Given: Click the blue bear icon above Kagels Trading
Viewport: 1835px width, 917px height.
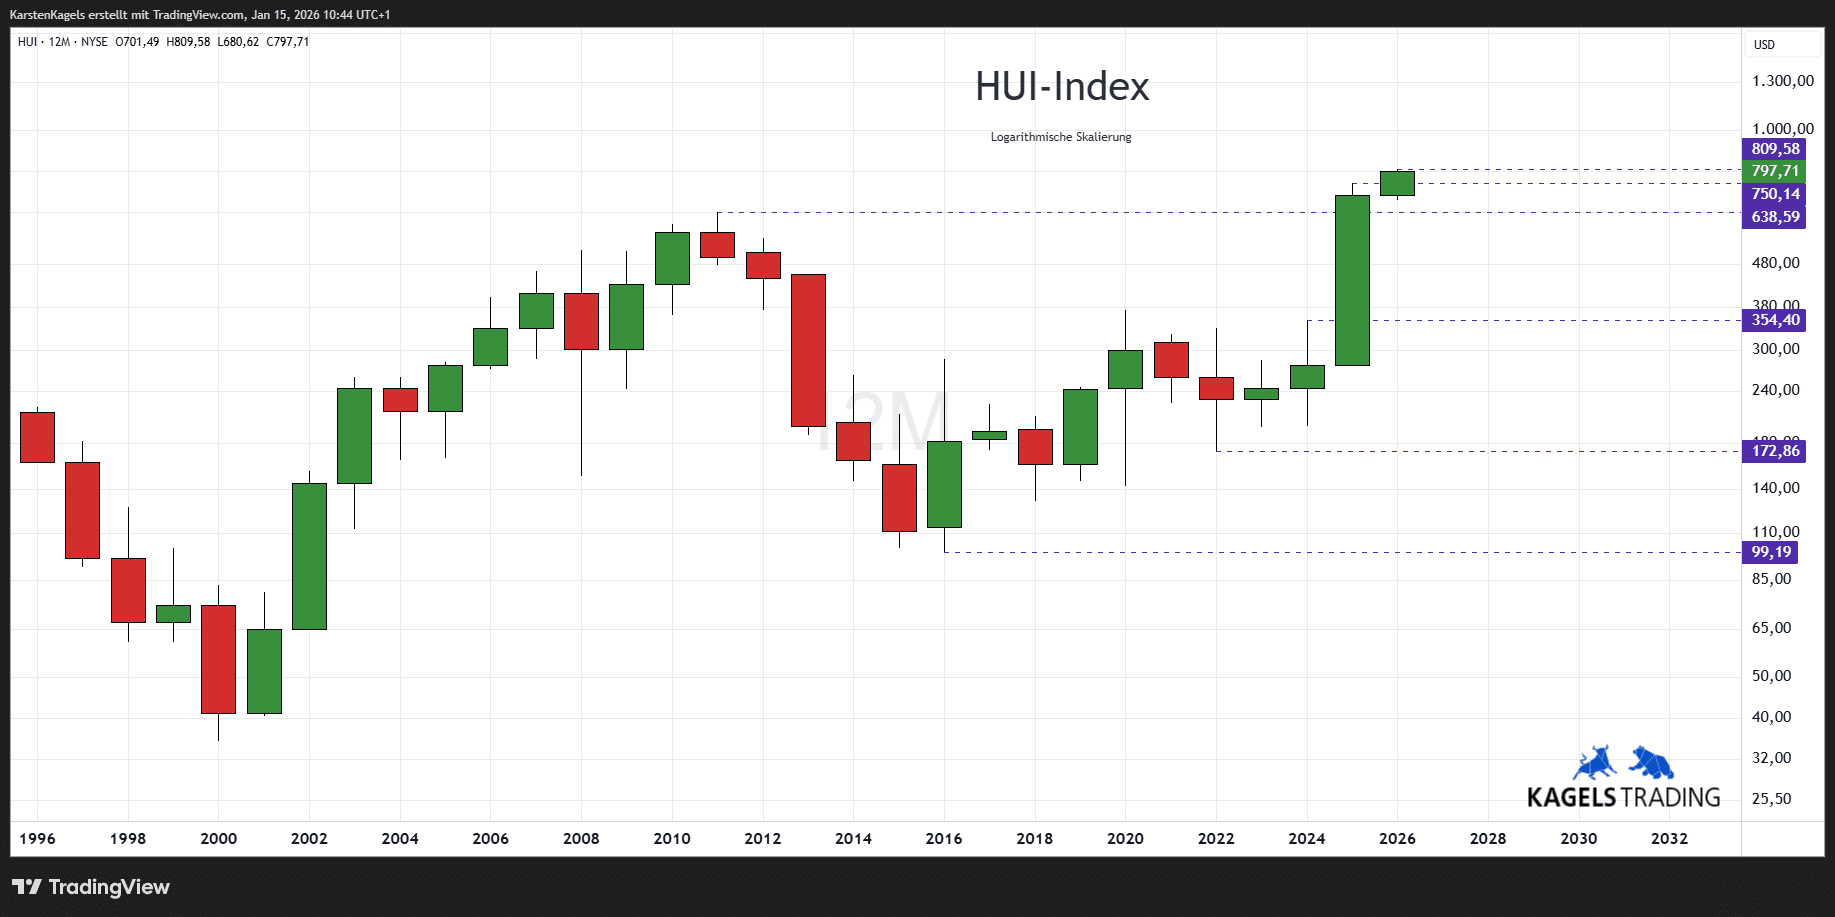Looking at the screenshot, I should pos(1651,762).
